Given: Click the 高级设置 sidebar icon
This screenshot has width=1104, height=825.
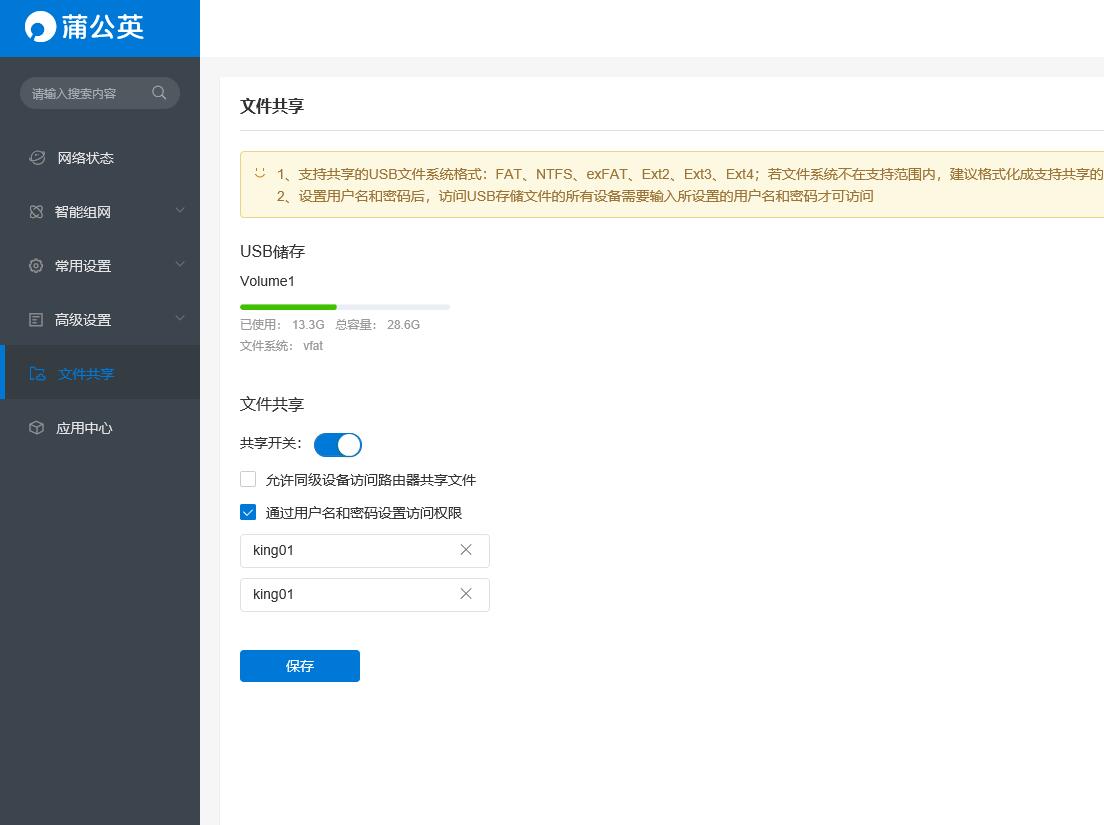Looking at the screenshot, I should 37,319.
